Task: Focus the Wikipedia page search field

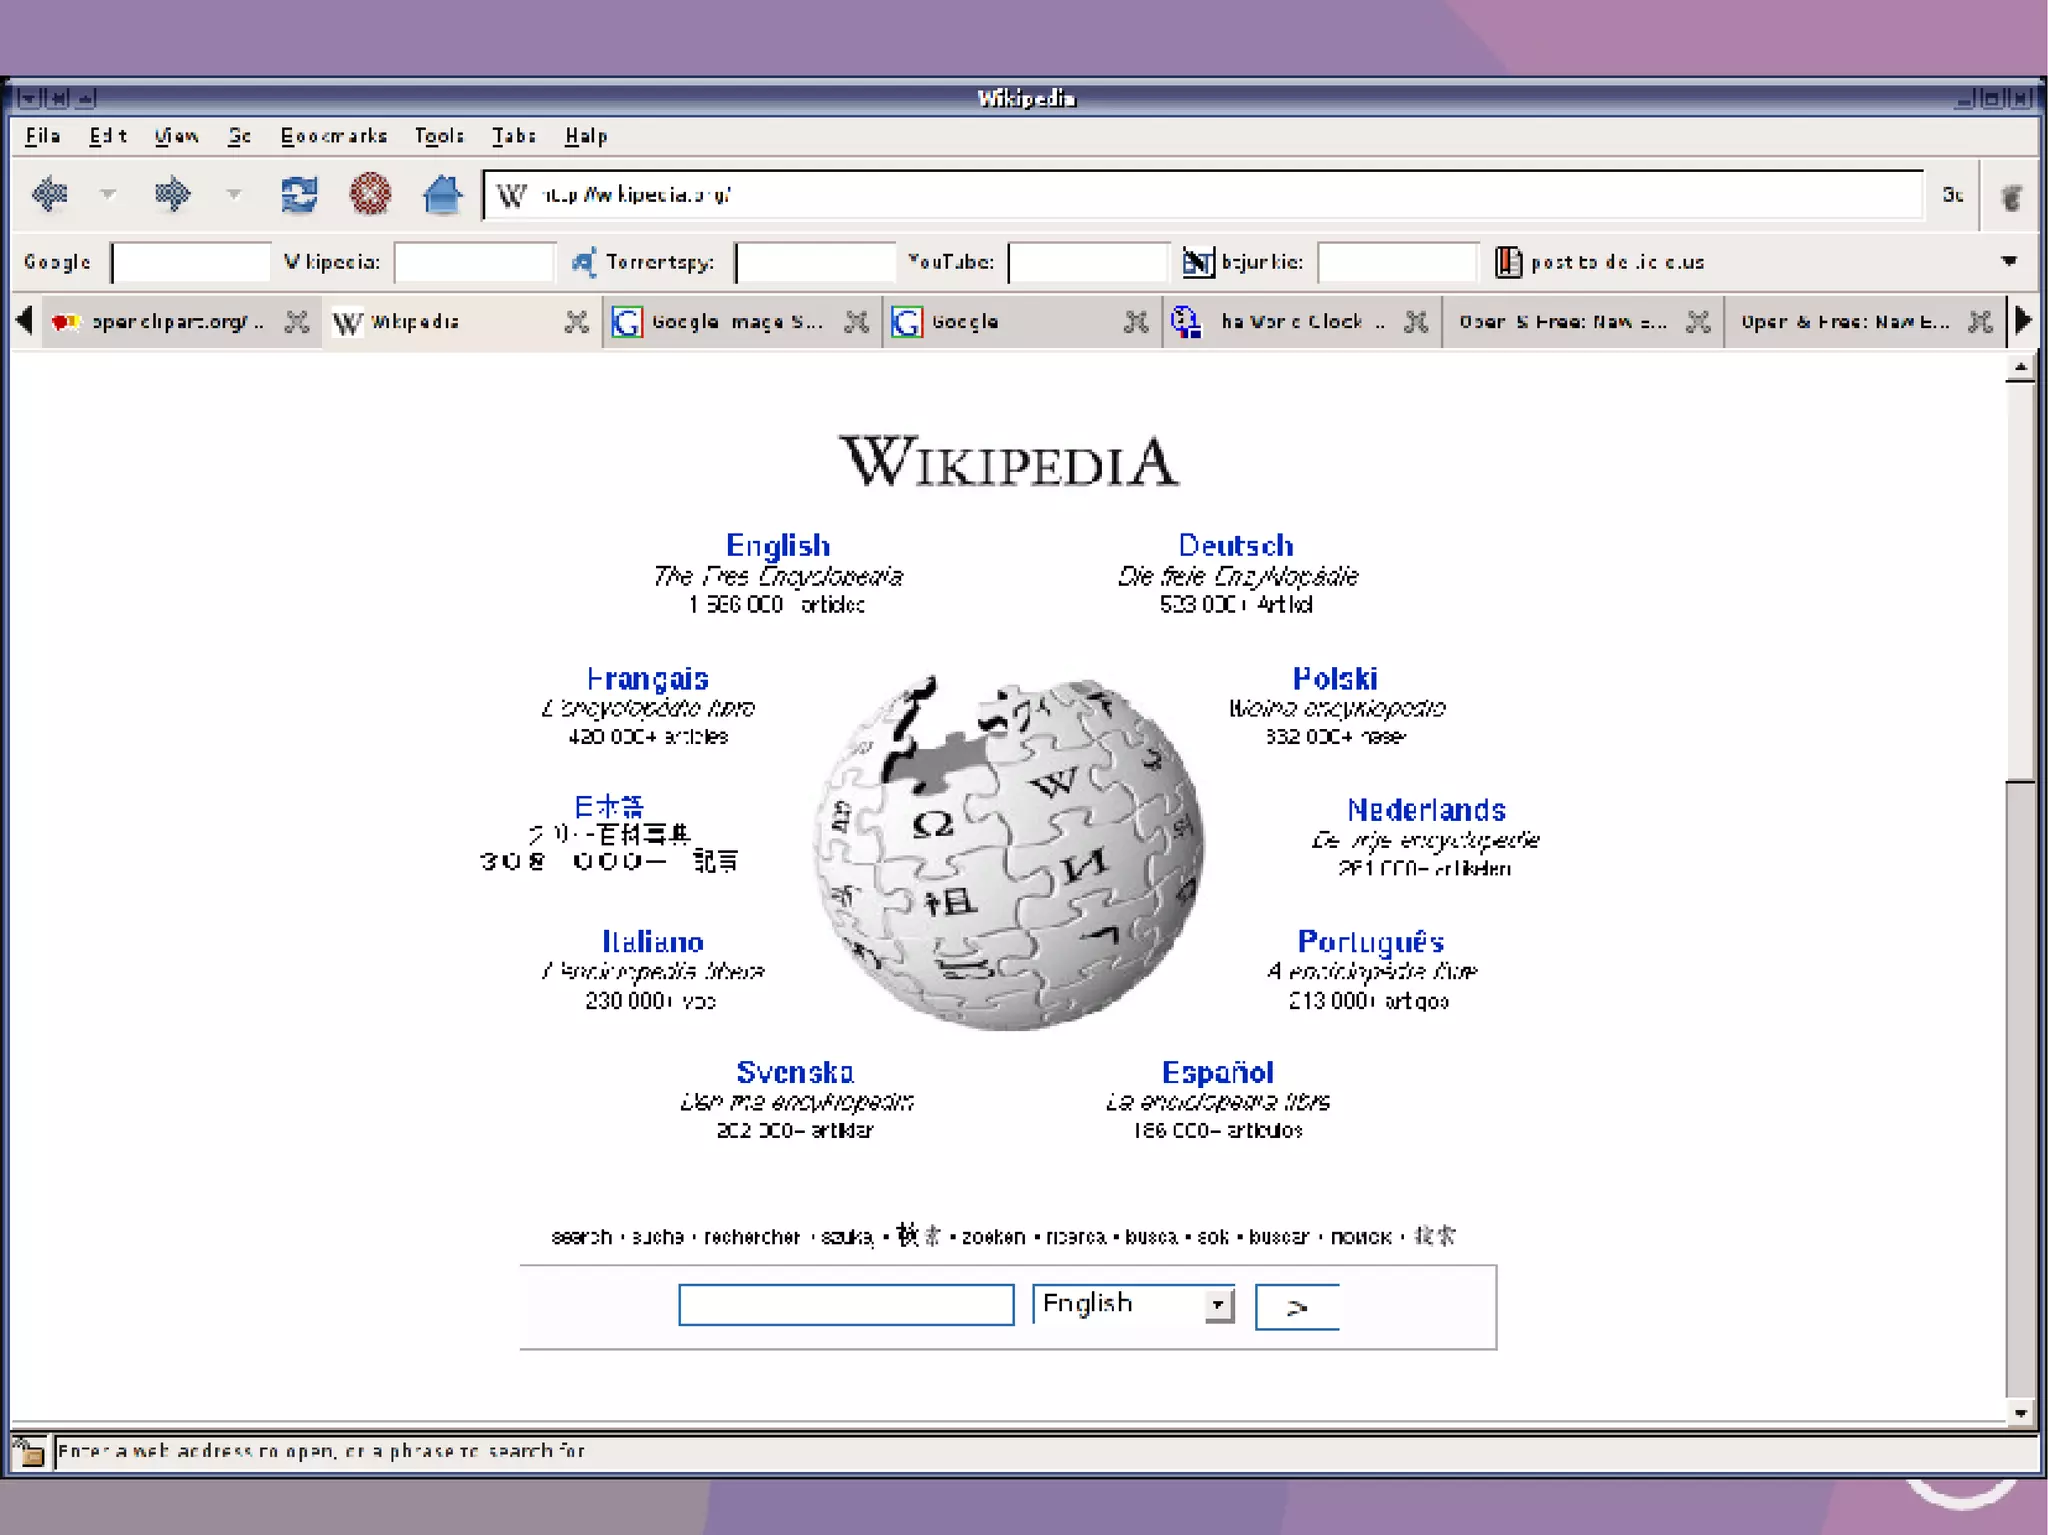Action: (x=846, y=1305)
